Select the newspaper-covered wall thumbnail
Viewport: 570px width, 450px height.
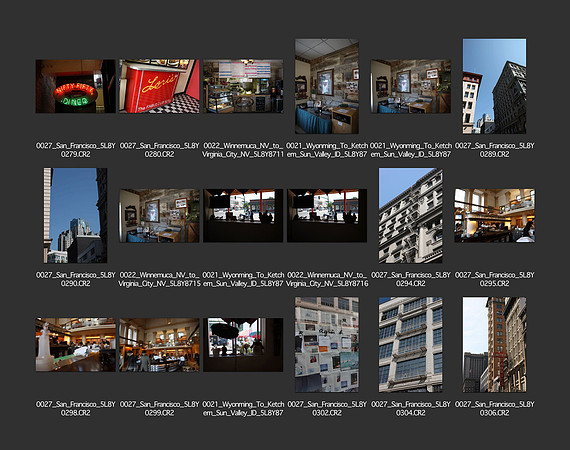click(x=327, y=345)
